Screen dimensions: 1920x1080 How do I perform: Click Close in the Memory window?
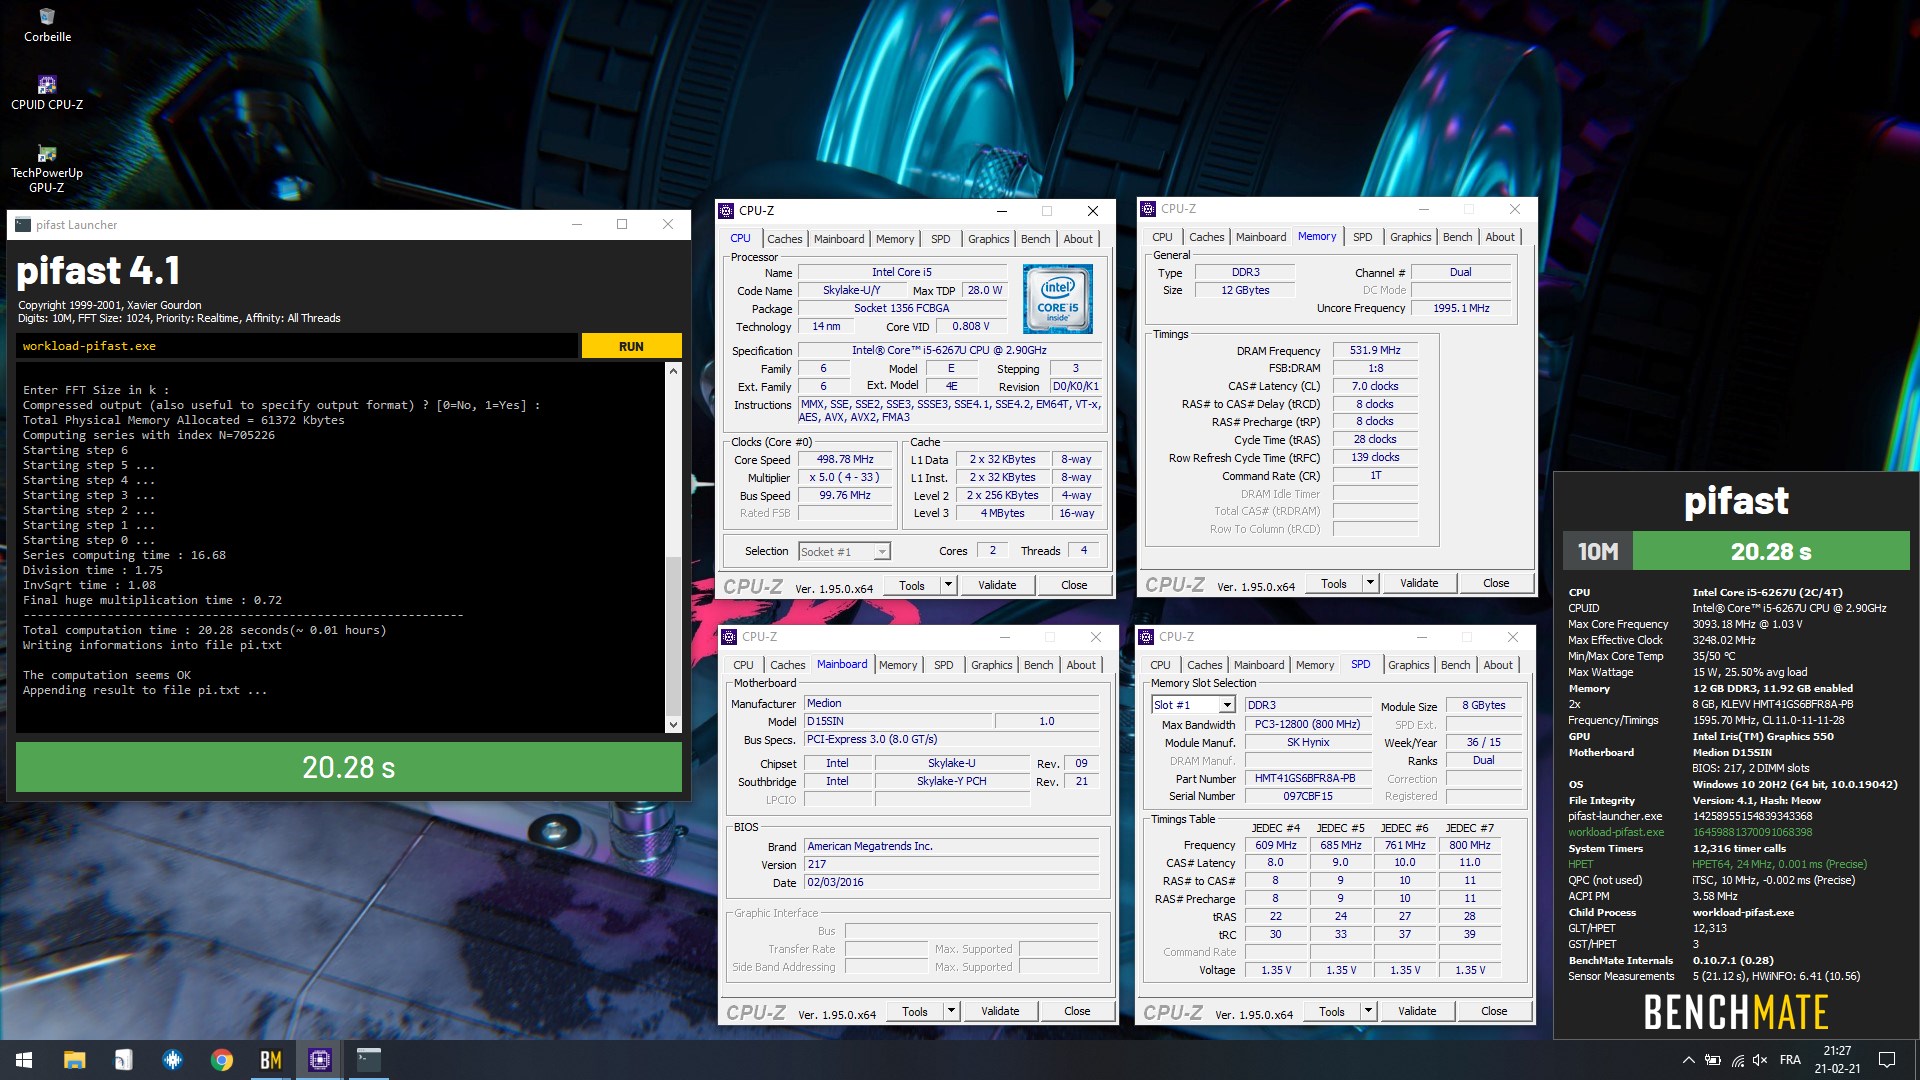tap(1496, 583)
